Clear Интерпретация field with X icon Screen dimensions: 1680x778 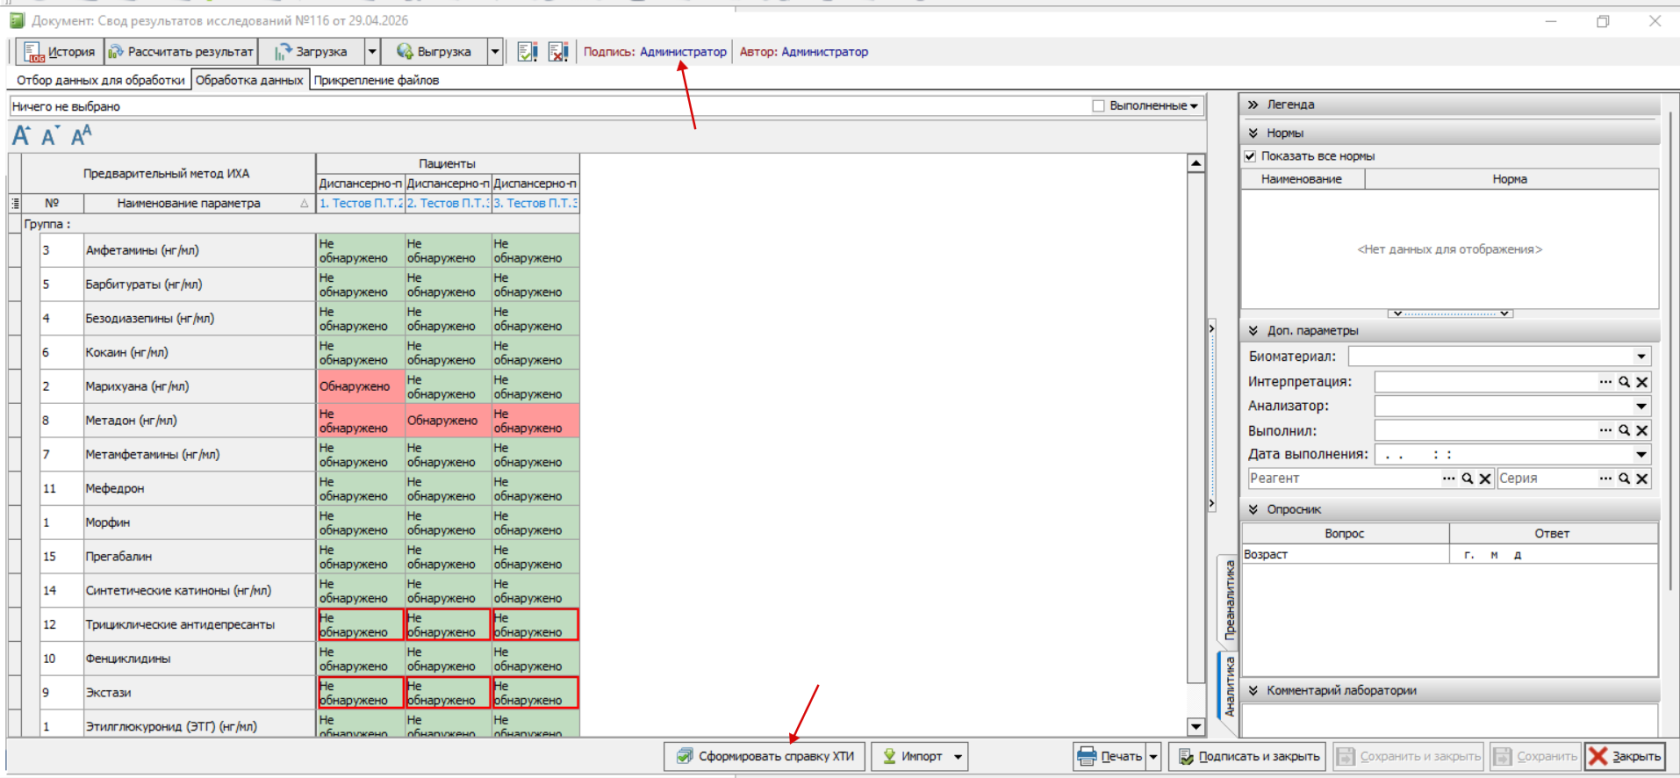pos(1642,382)
